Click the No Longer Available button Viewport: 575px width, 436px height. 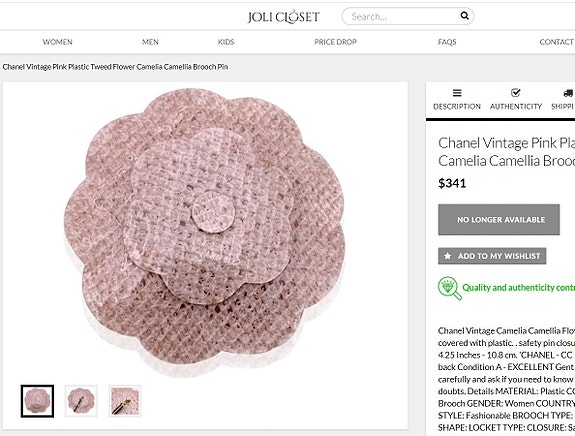[x=499, y=220]
